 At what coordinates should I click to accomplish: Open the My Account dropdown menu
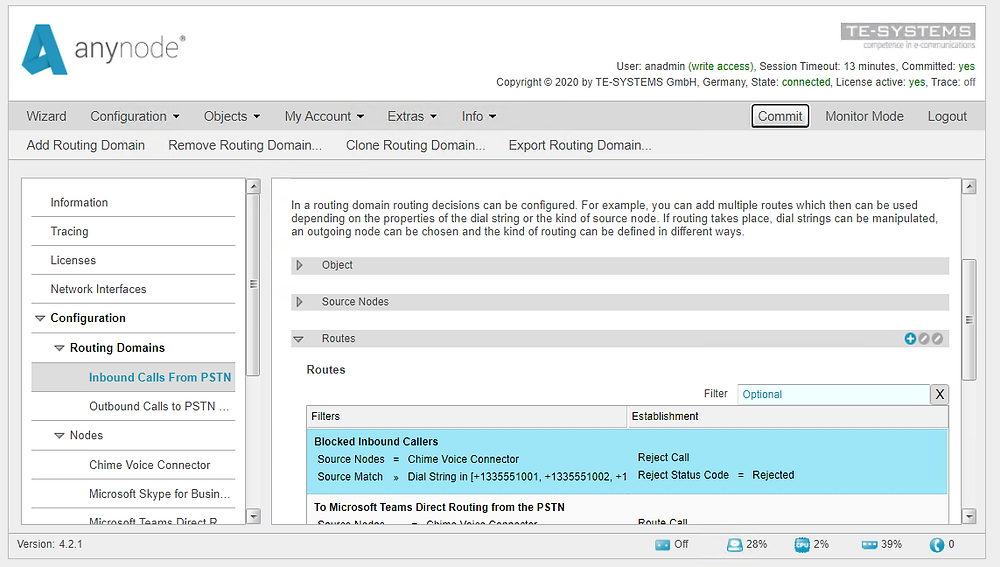click(324, 116)
